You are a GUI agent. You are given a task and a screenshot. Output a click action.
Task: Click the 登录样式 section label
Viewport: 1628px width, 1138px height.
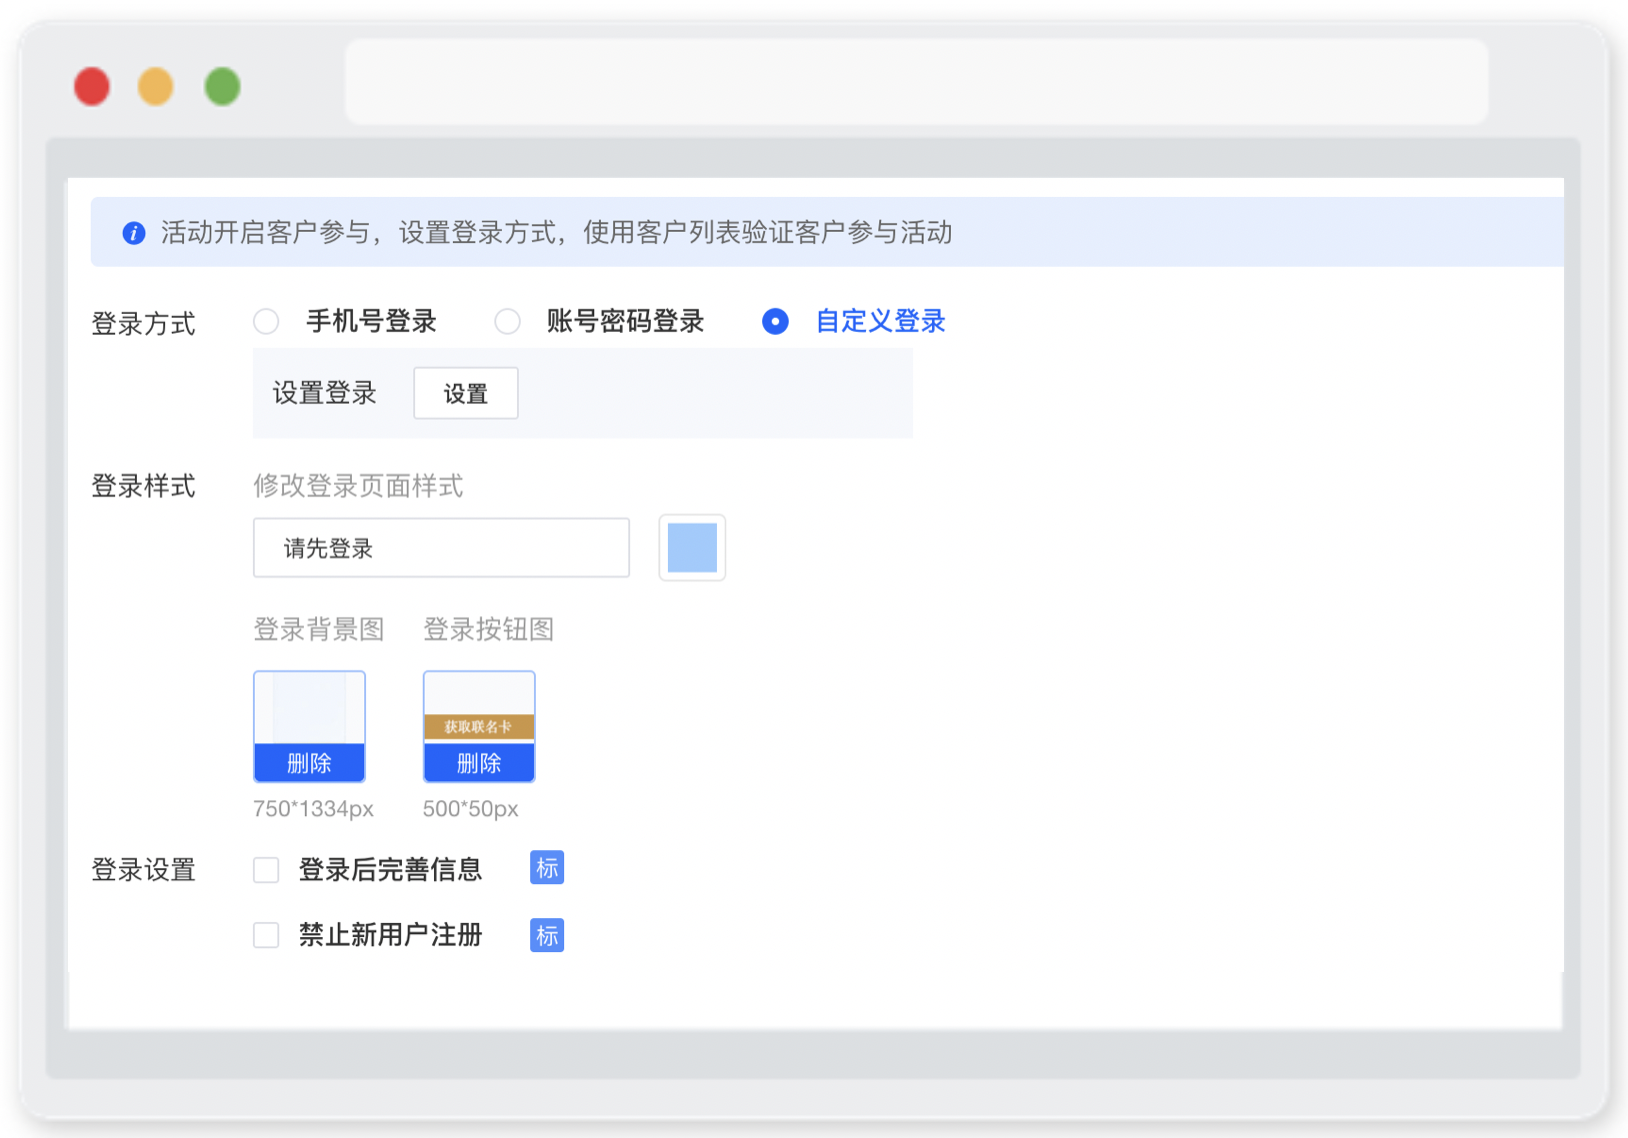(x=143, y=486)
